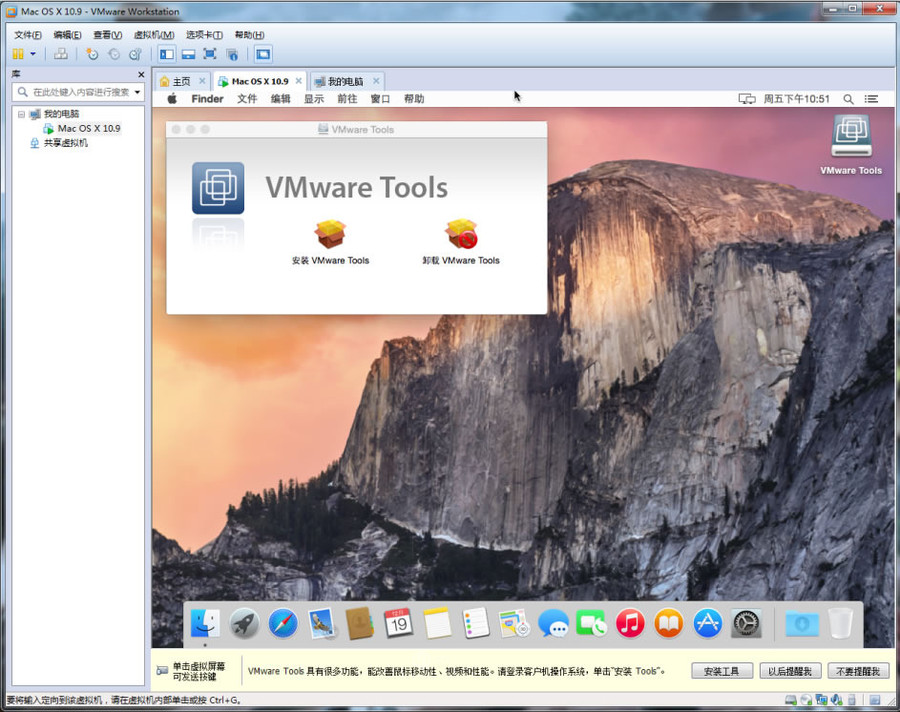Toggle full screen mode toolbar button
The height and width of the screenshot is (712, 900).
(210, 54)
